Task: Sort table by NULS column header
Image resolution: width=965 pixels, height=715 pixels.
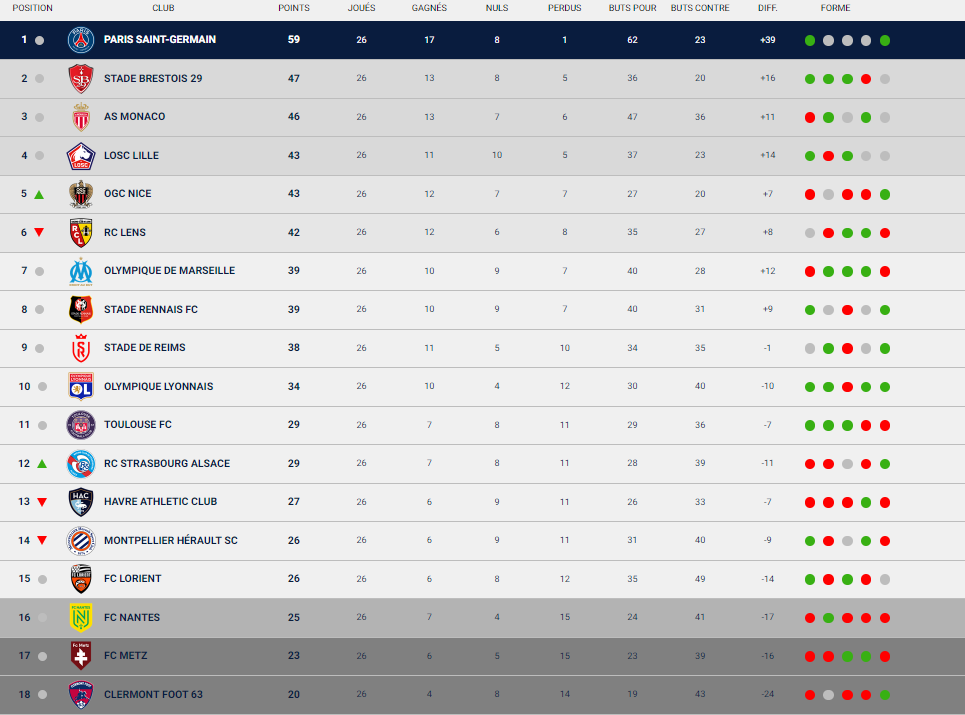Action: click(497, 8)
